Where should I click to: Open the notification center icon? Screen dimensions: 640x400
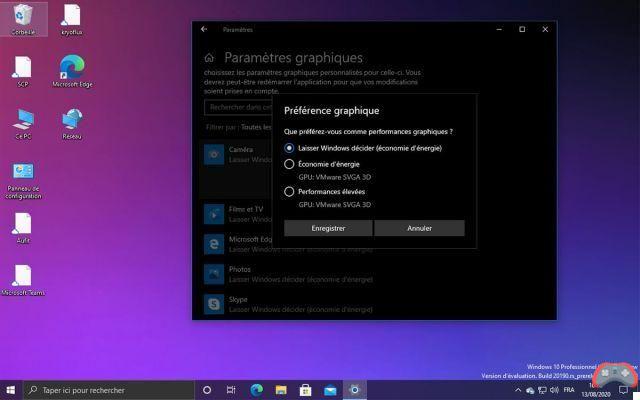tap(623, 390)
